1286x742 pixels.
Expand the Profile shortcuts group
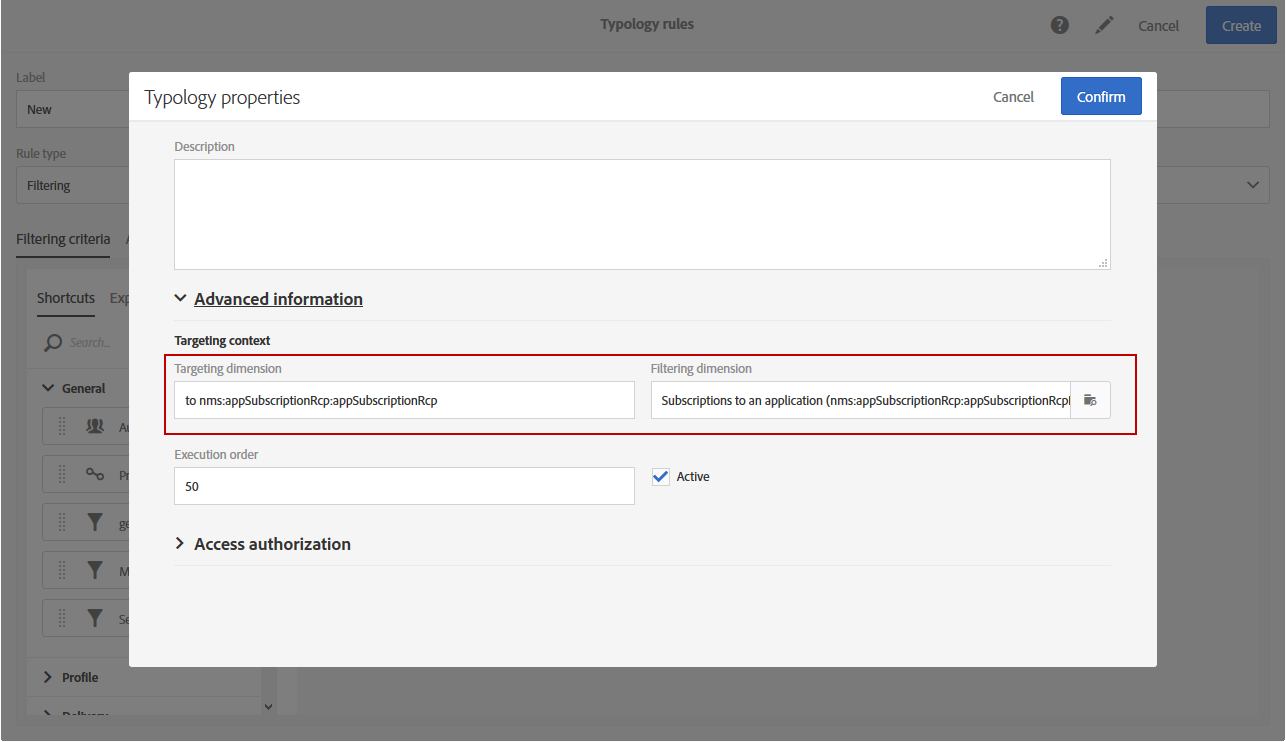(47, 677)
